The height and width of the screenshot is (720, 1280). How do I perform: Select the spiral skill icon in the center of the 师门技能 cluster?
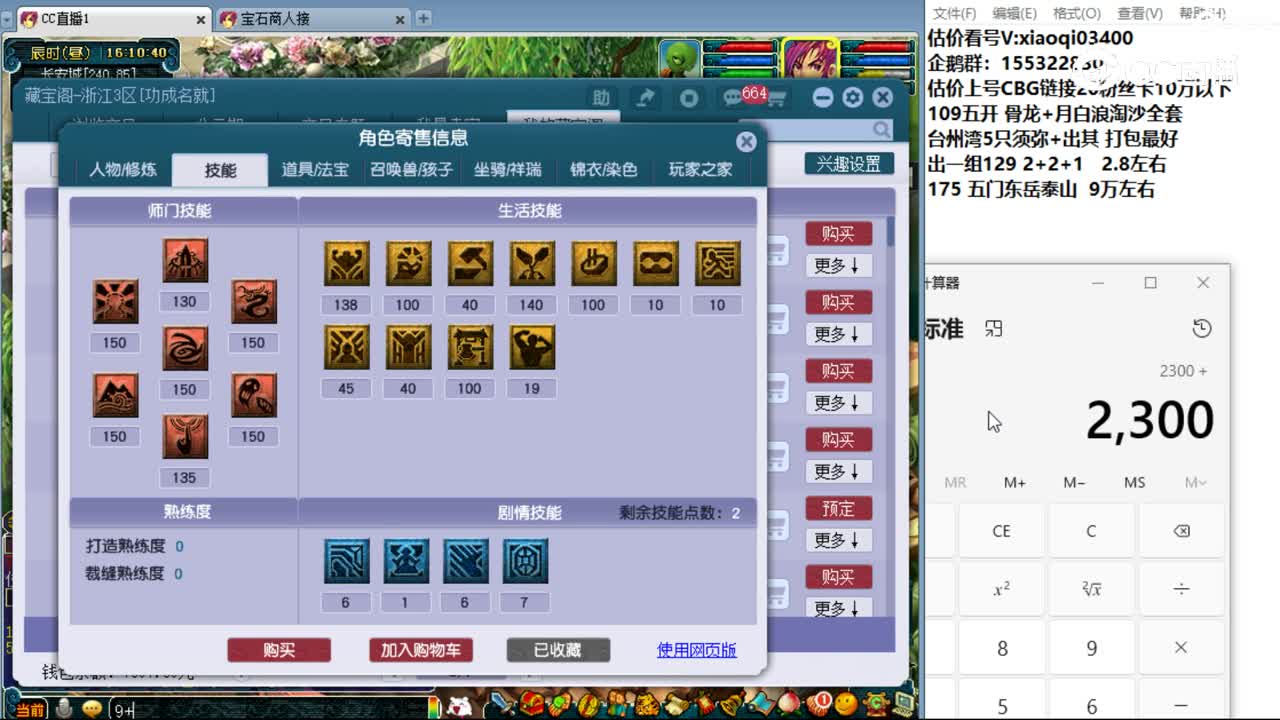pos(185,348)
